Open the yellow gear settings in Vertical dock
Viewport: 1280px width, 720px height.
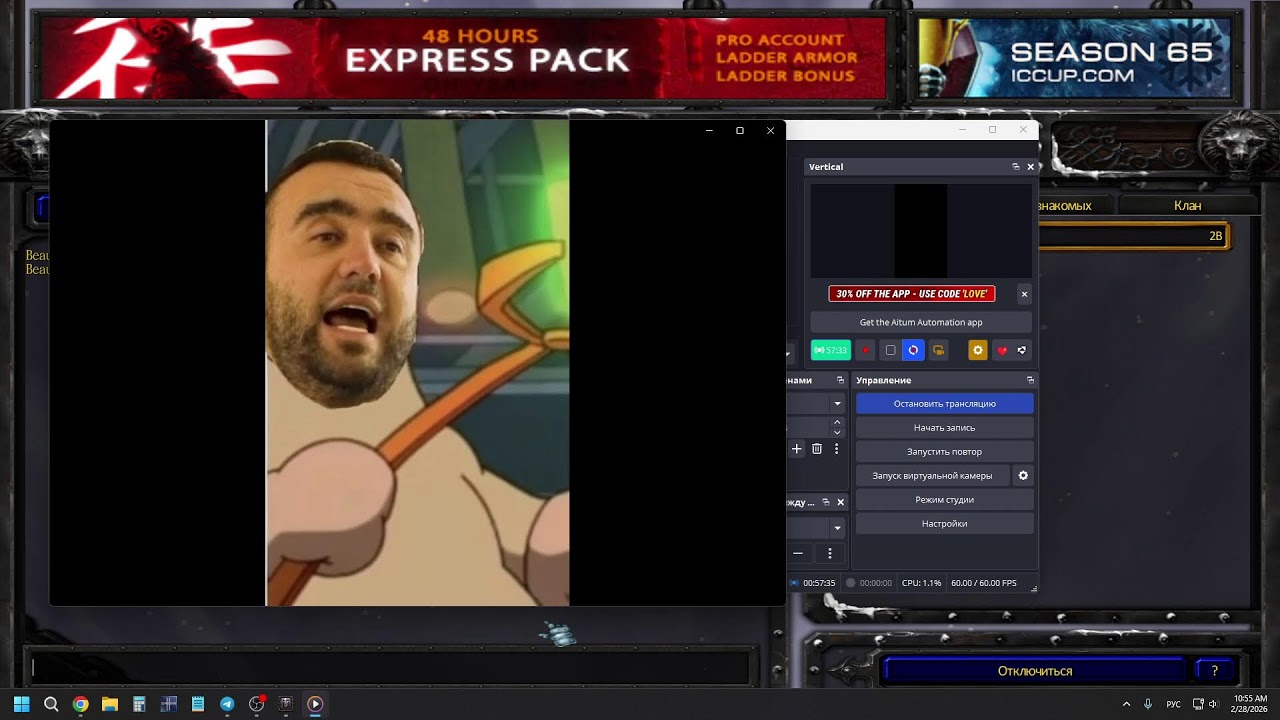point(978,350)
